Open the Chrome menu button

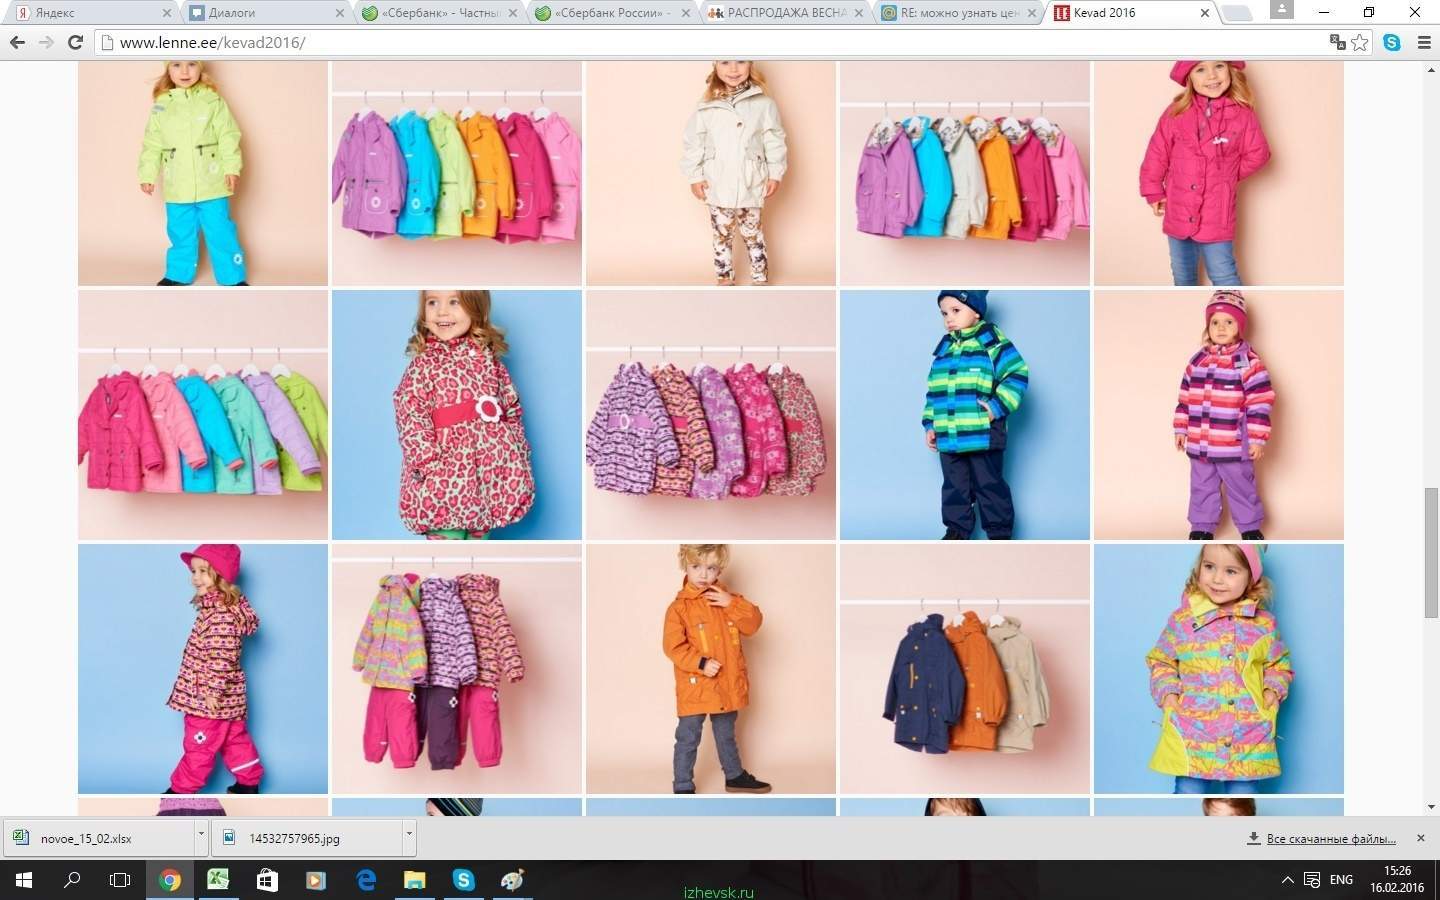[x=1424, y=42]
